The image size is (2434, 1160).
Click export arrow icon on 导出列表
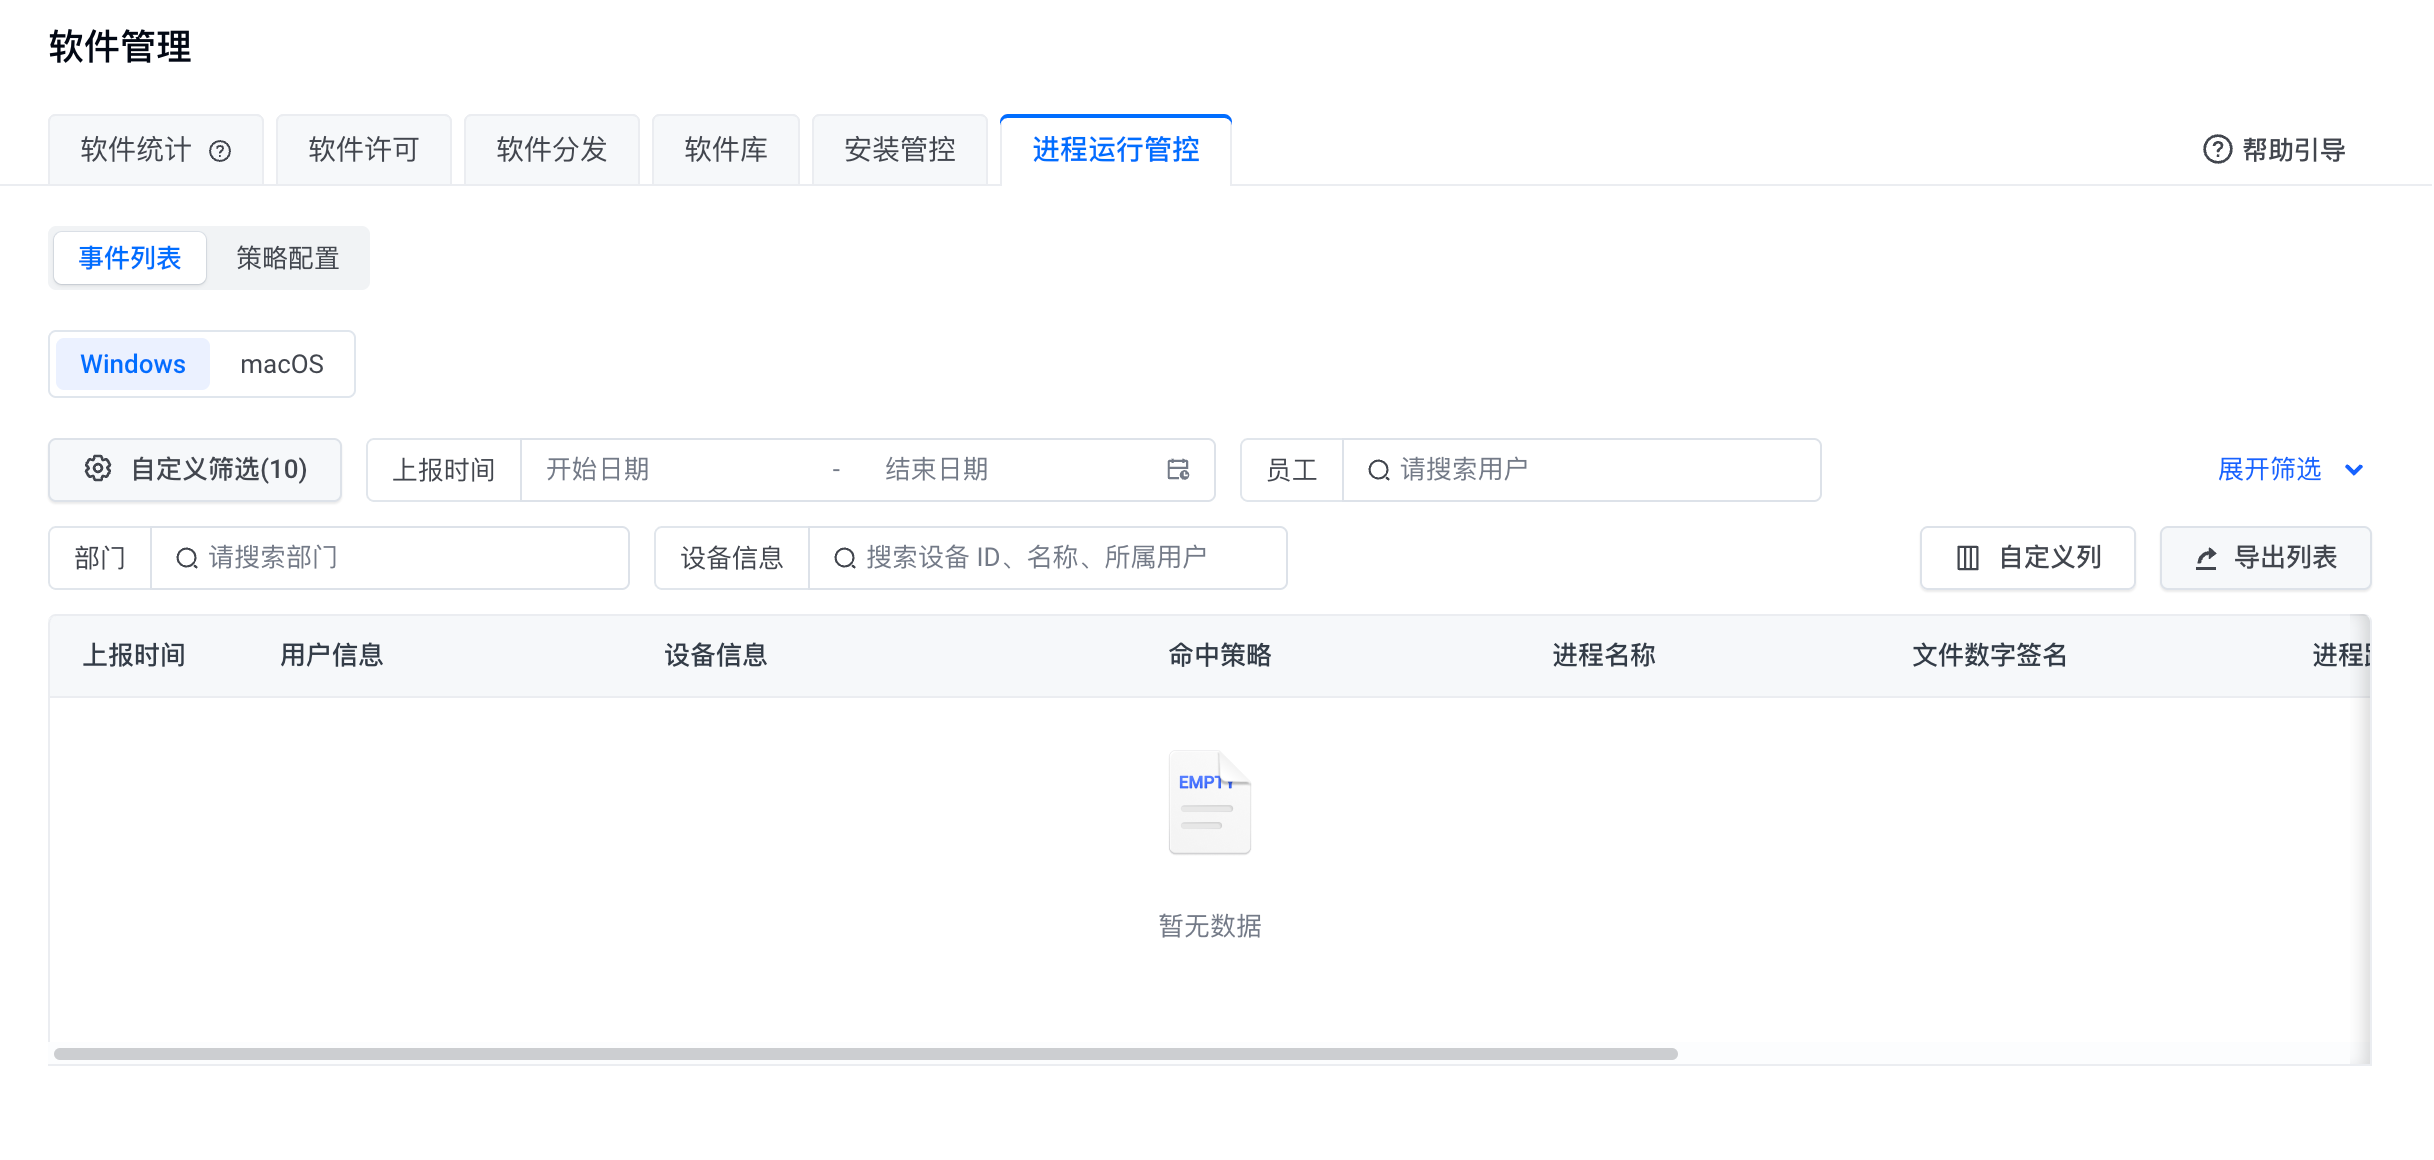[x=2206, y=558]
